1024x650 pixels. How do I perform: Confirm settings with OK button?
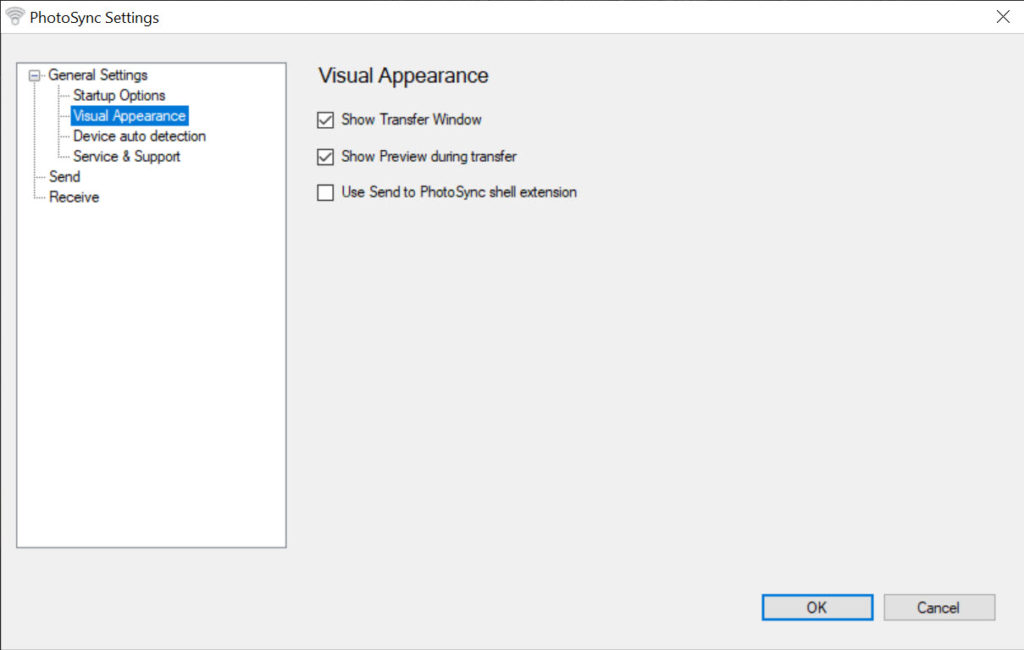point(817,608)
